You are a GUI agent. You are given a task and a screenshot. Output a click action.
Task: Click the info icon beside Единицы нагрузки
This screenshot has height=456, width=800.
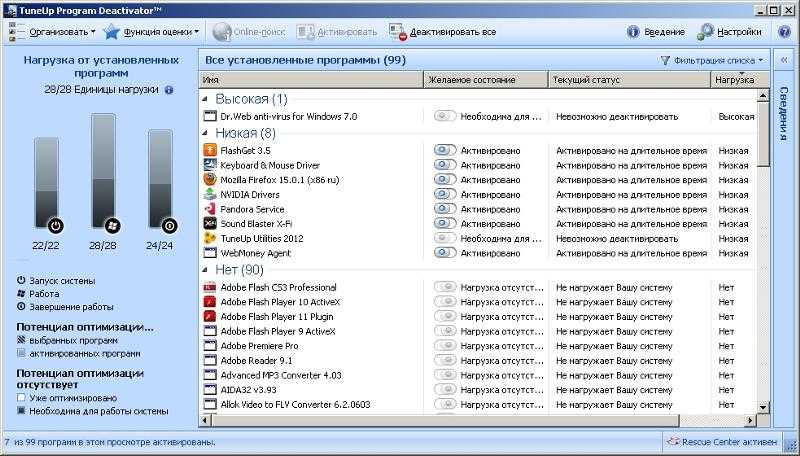click(169, 90)
